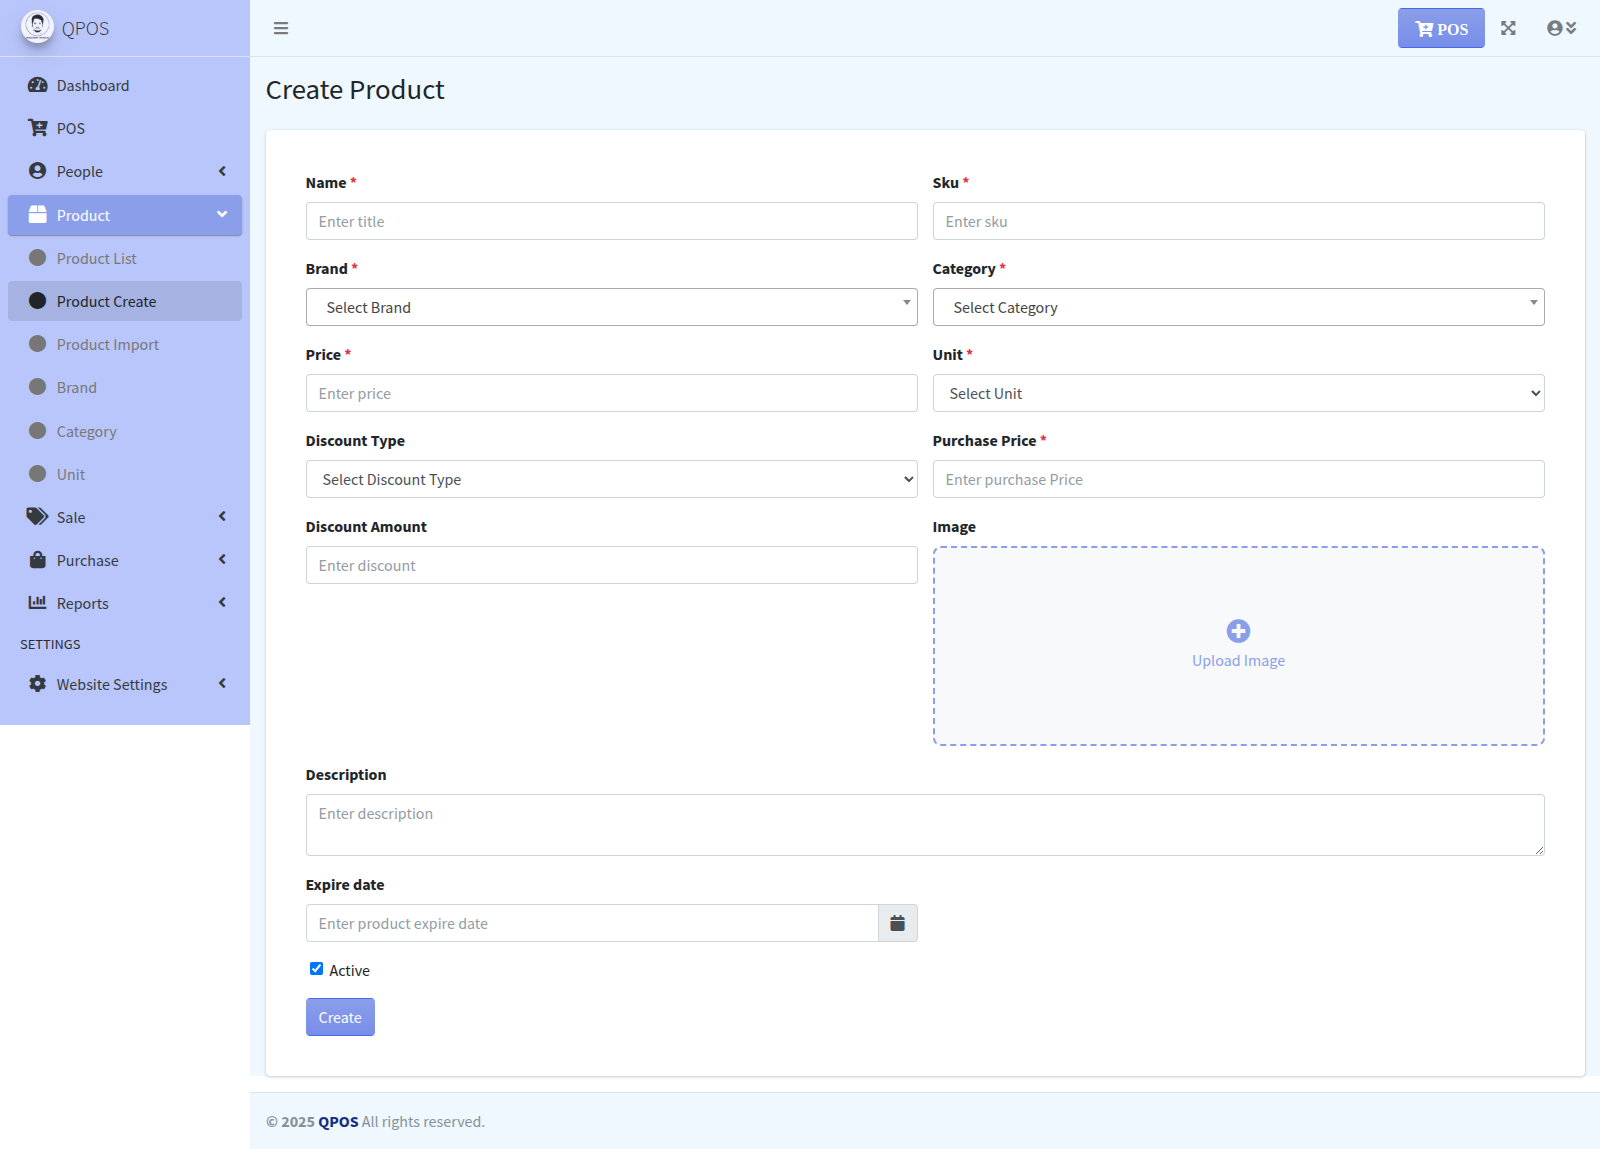Click the blue POS button in header

coord(1441,28)
